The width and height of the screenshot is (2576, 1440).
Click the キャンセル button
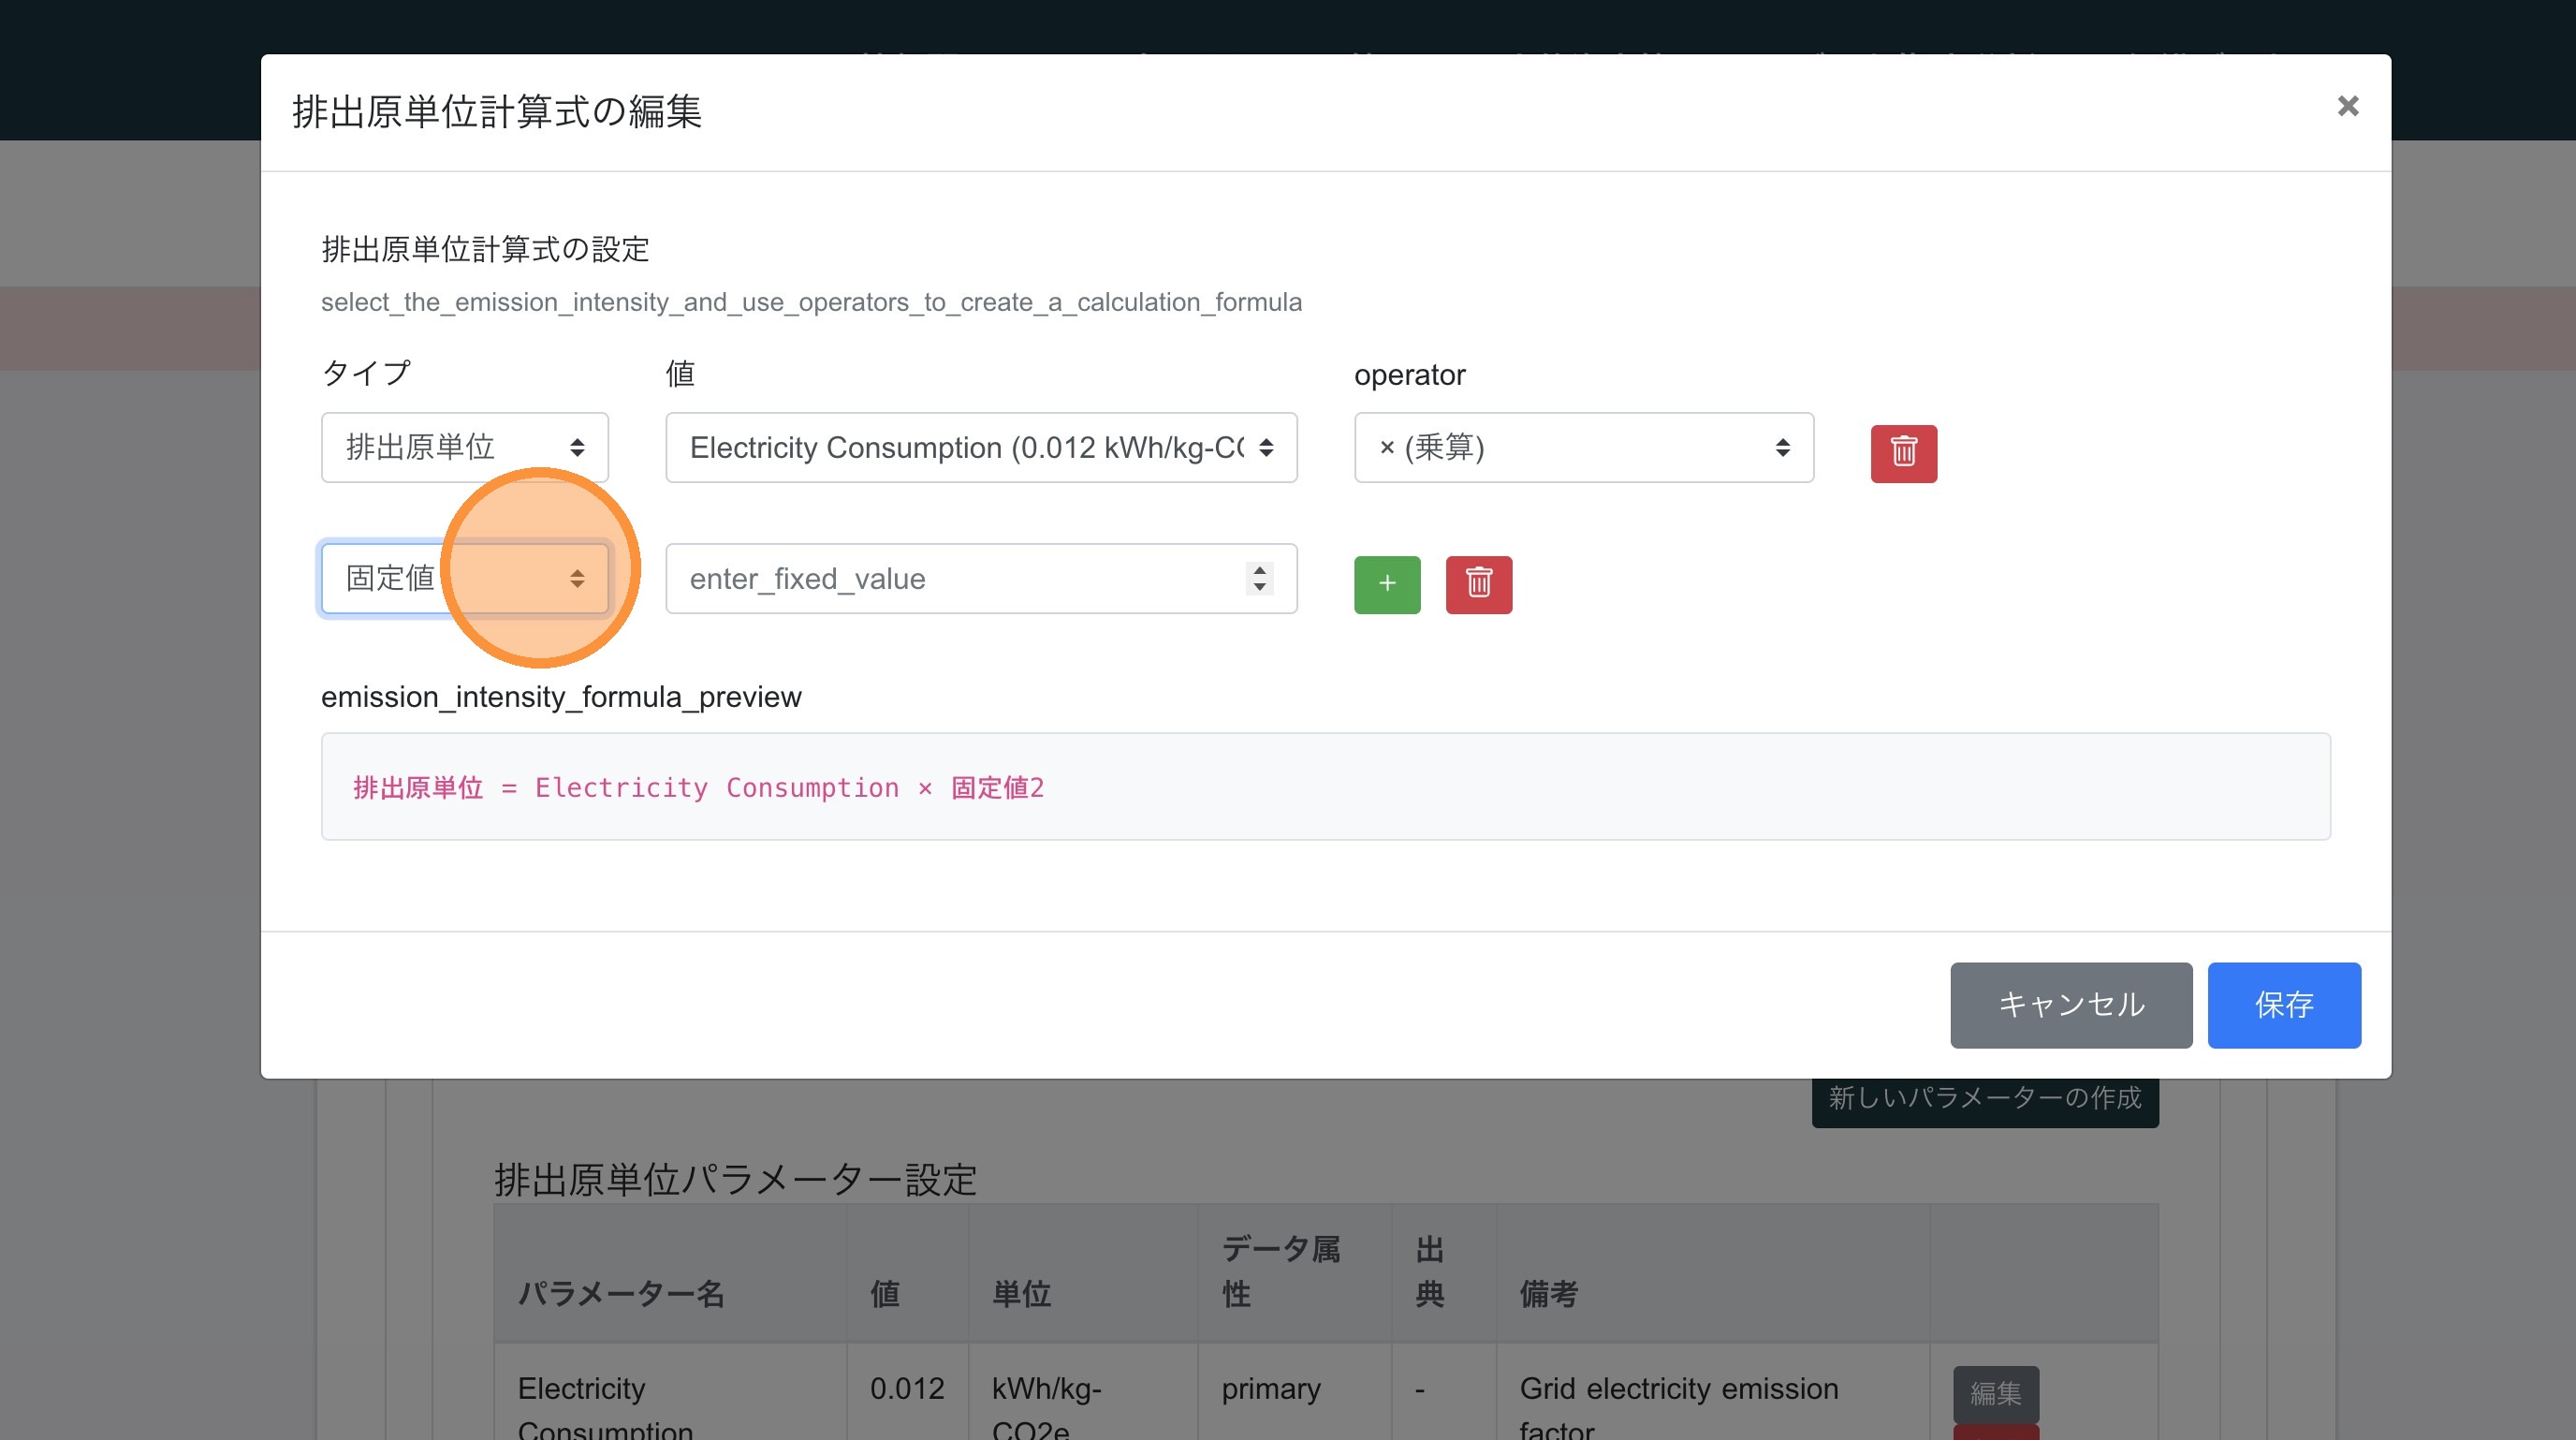tap(2070, 1004)
